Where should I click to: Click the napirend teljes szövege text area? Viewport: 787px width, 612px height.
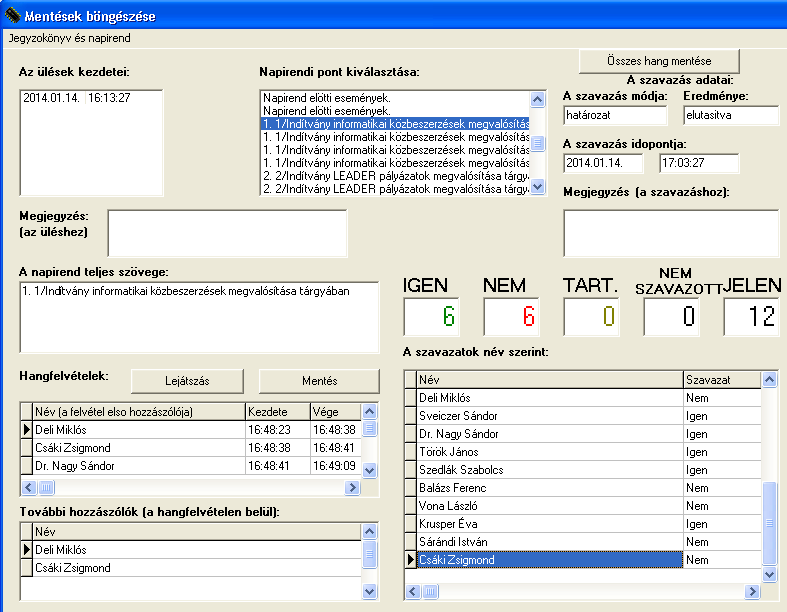(x=199, y=317)
